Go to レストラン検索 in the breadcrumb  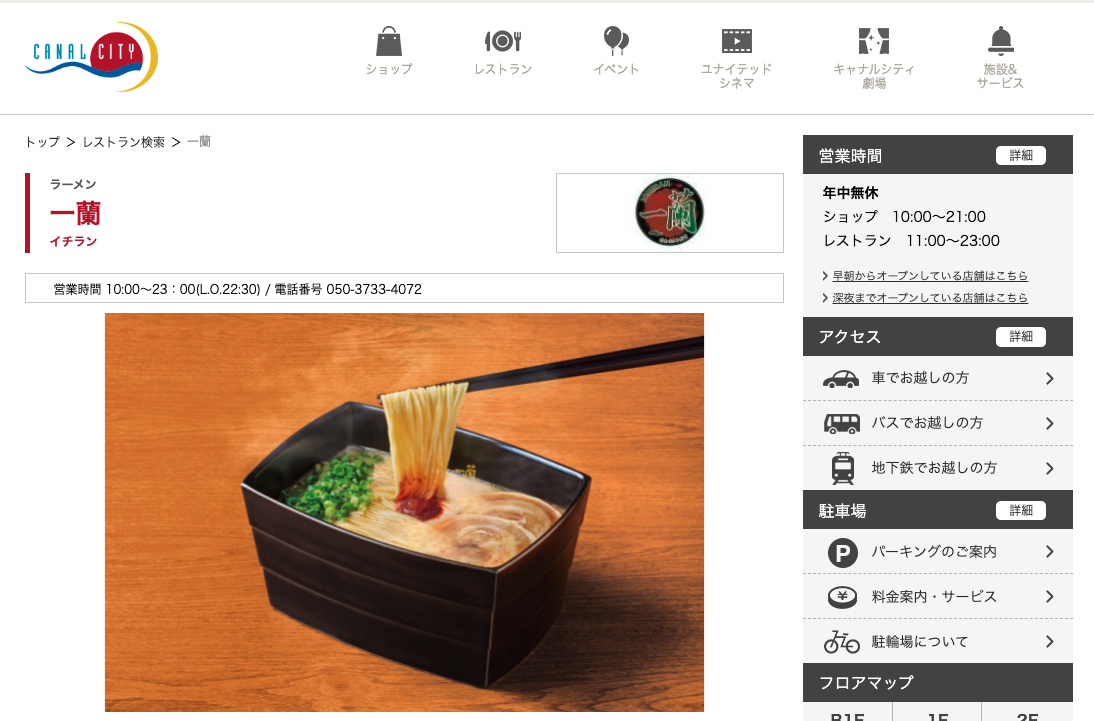click(x=123, y=142)
